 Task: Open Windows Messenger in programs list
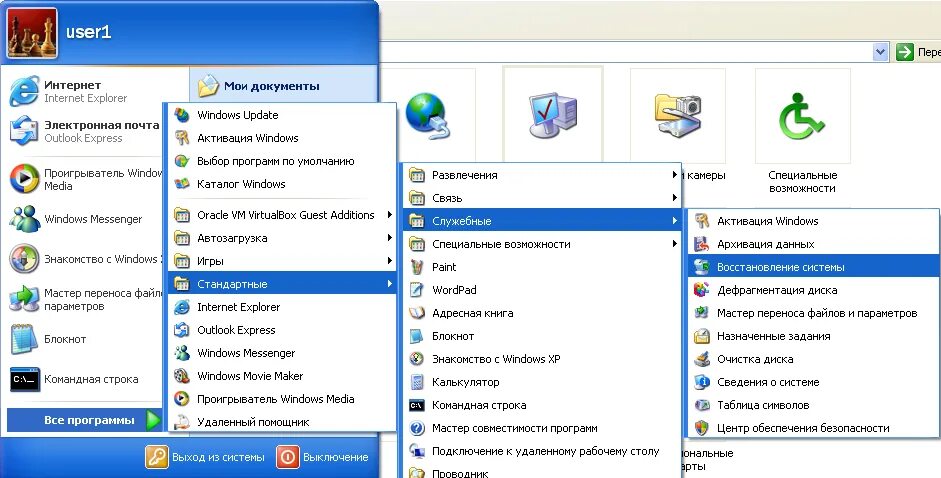pos(282,352)
